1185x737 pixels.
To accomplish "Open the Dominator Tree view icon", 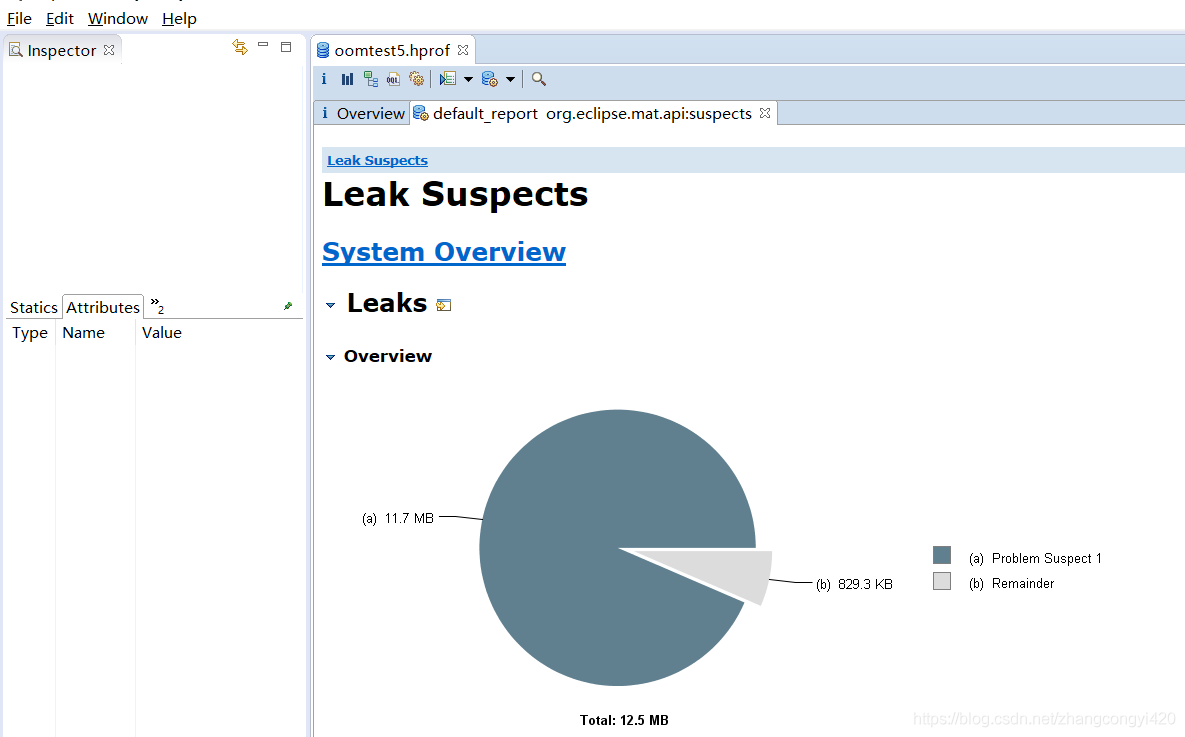I will [370, 79].
